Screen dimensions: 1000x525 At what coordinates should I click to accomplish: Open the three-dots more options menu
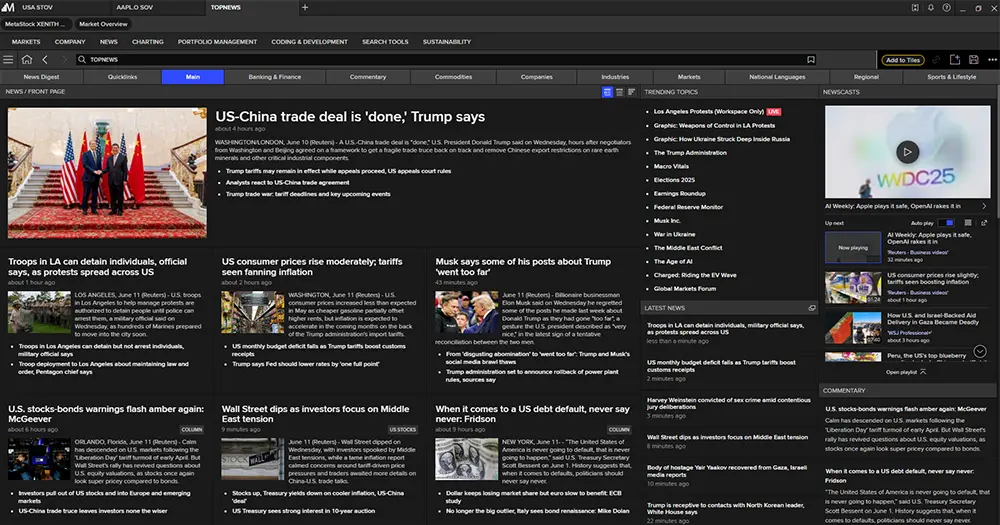pyautogui.click(x=990, y=60)
